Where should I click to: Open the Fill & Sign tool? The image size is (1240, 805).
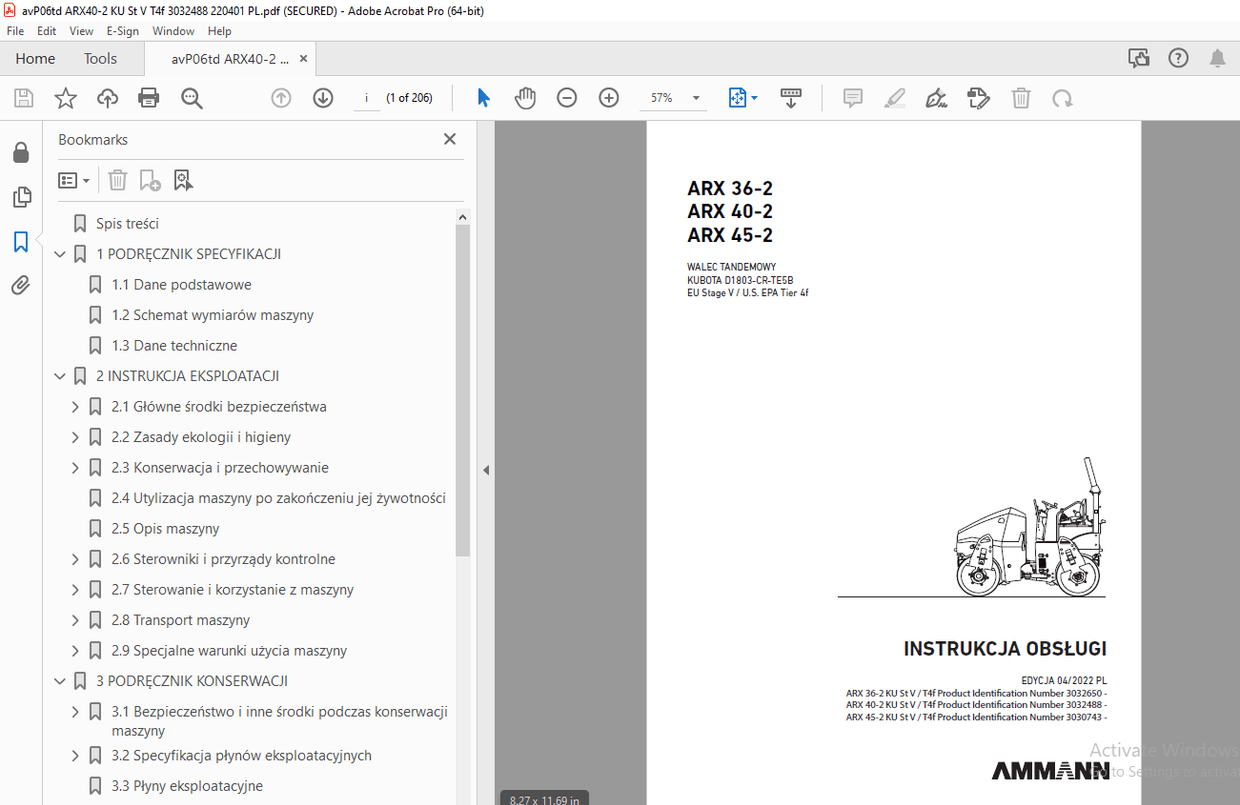[x=936, y=97]
